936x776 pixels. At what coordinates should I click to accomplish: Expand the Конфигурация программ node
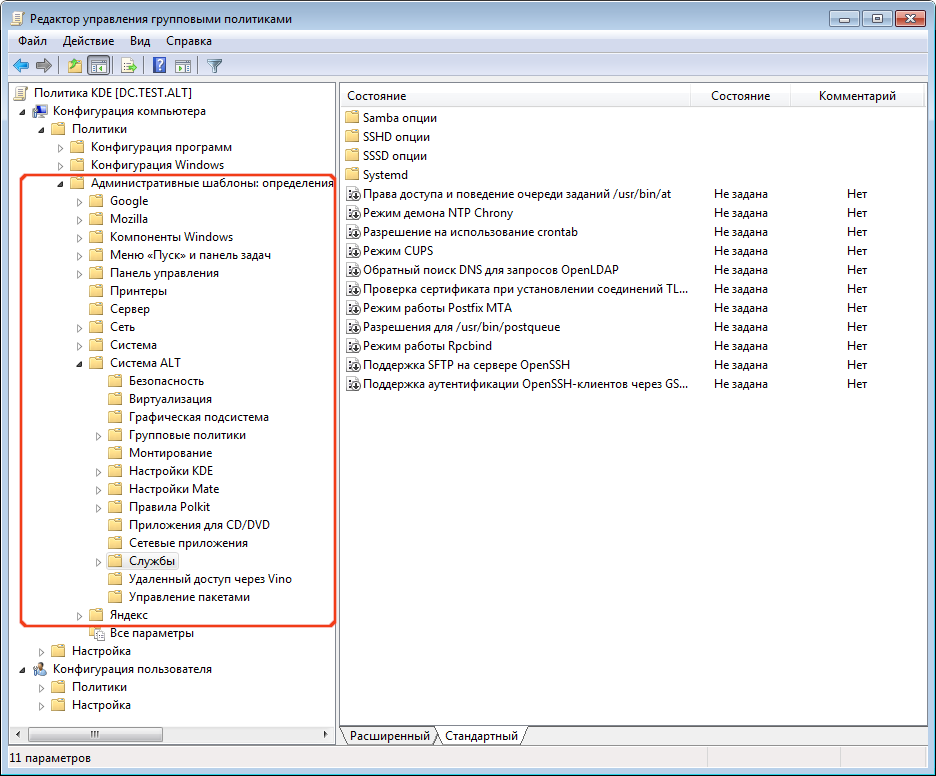pos(60,148)
